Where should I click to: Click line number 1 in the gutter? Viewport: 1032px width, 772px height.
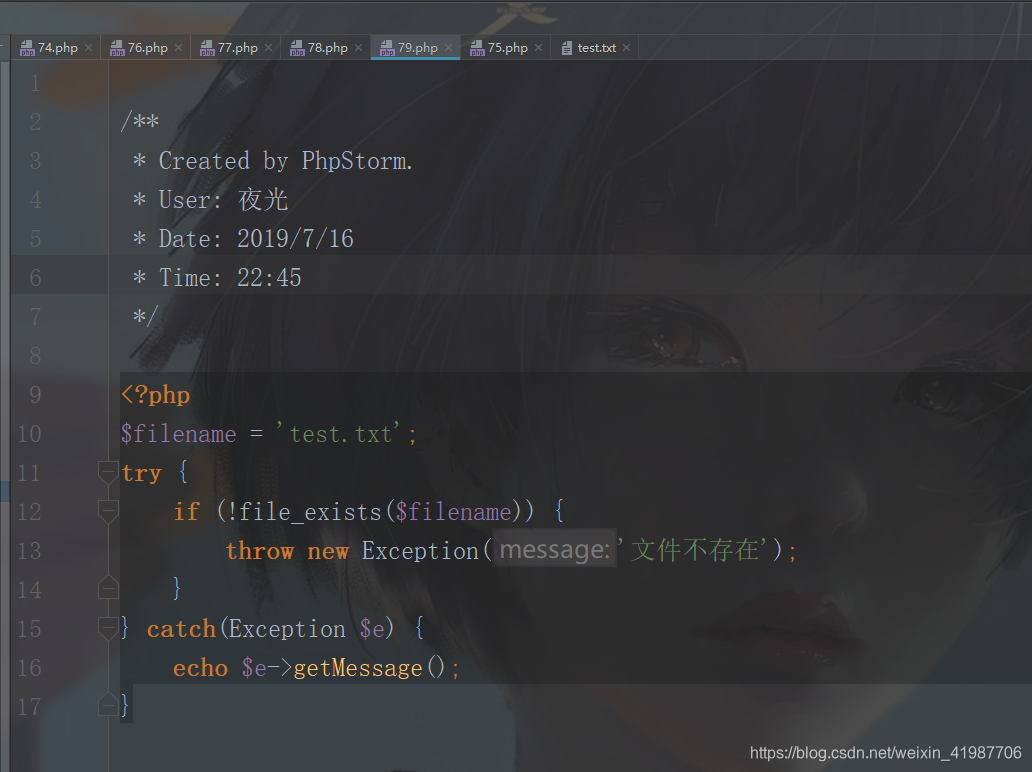pyautogui.click(x=35, y=84)
